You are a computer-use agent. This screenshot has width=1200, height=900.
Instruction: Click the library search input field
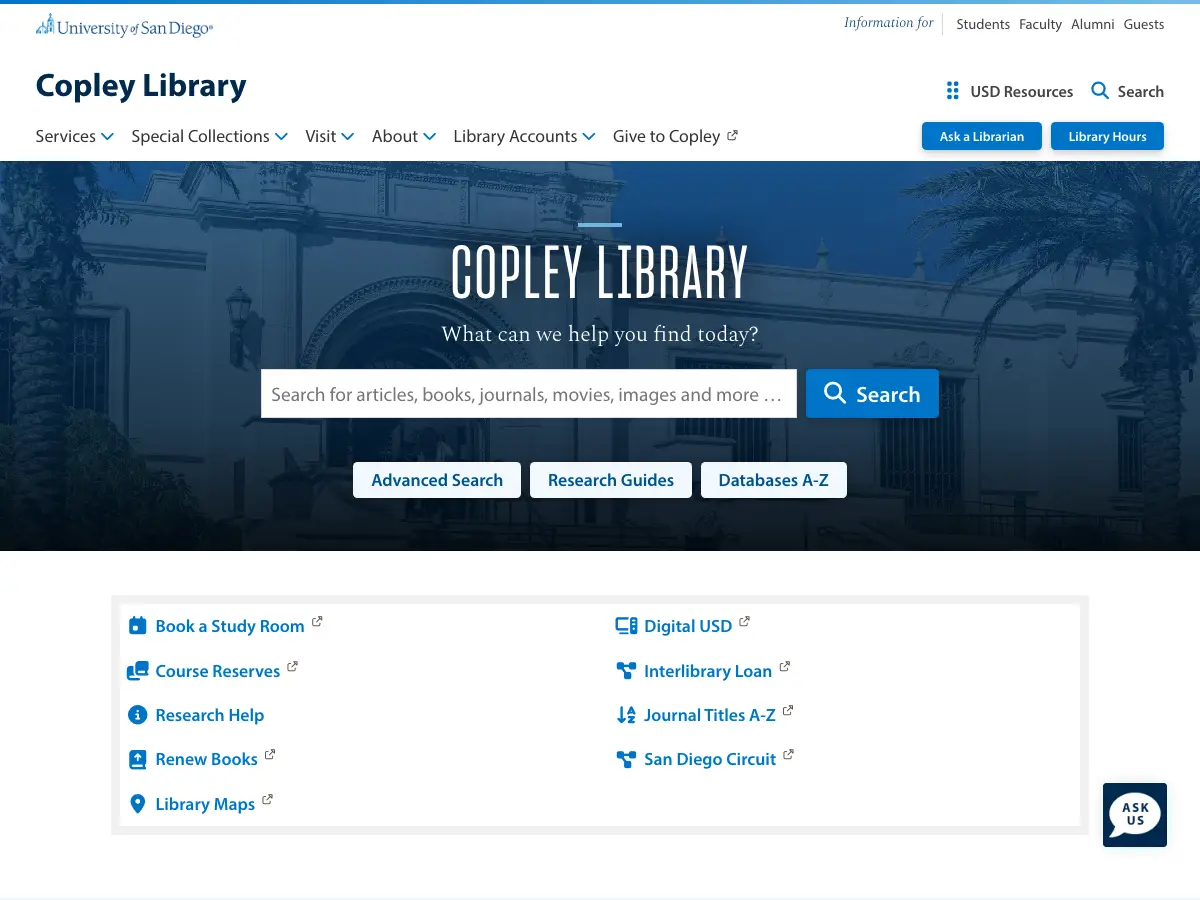click(x=529, y=393)
